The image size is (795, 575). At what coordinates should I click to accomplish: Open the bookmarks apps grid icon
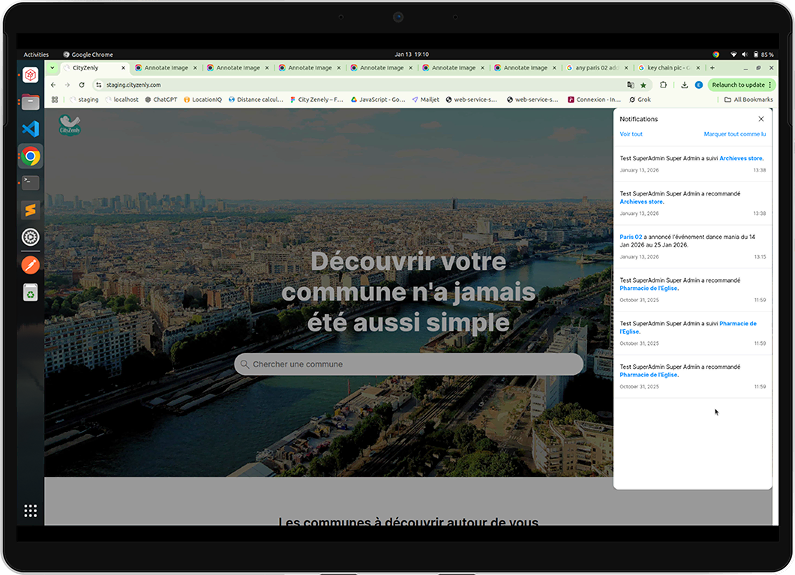[55, 100]
